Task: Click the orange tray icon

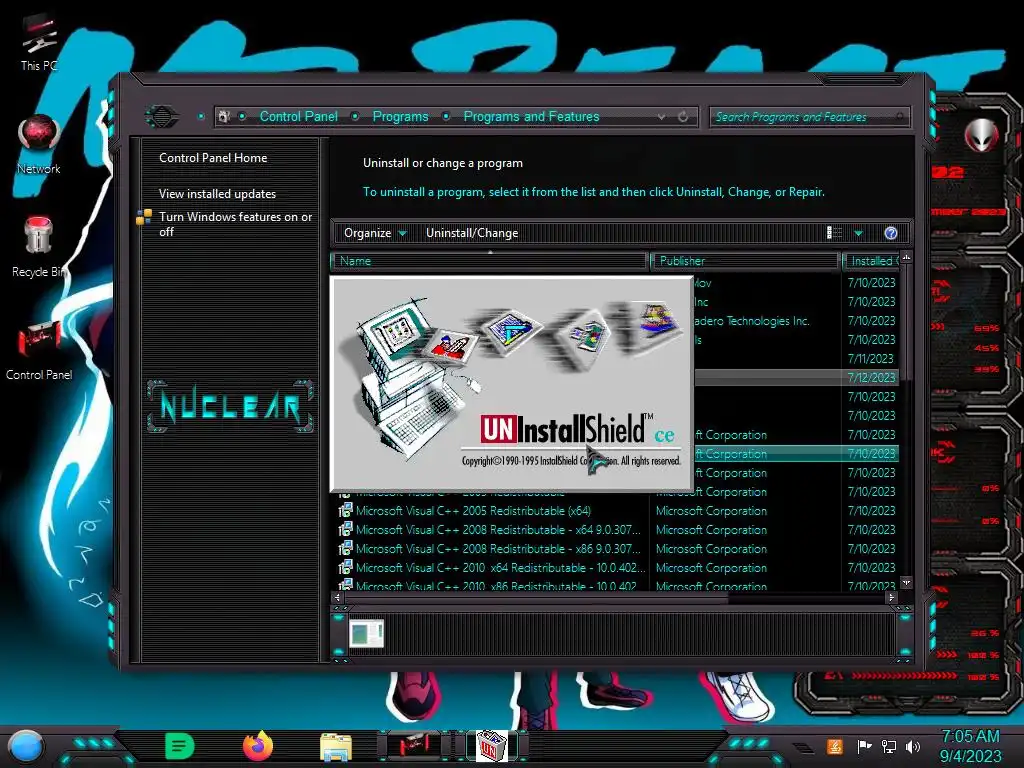Action: click(x=835, y=746)
